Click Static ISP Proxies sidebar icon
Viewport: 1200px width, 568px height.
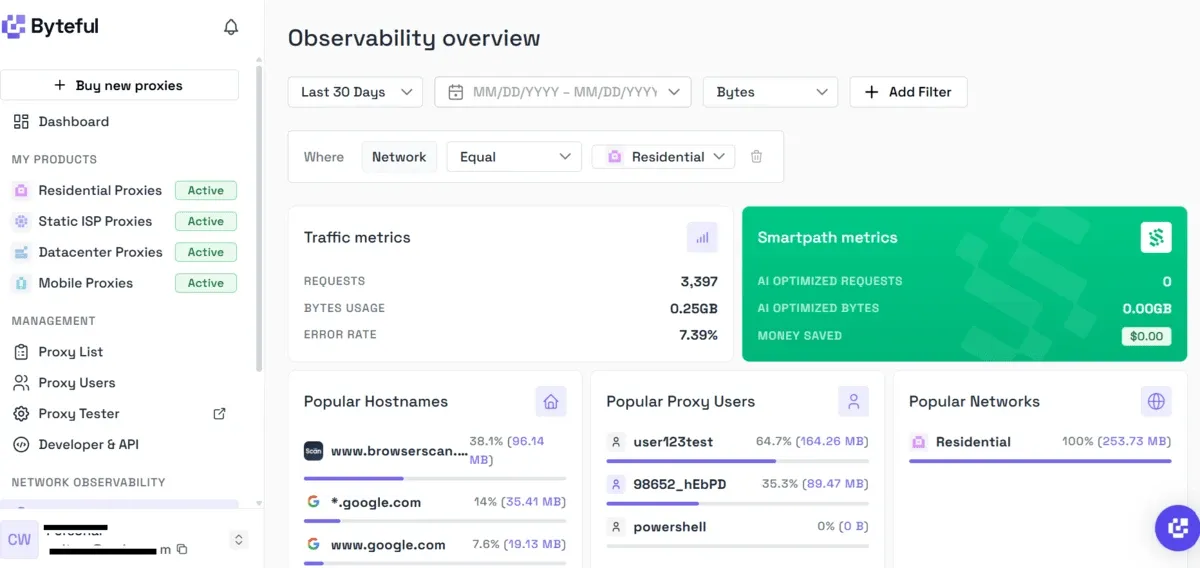(x=21, y=221)
